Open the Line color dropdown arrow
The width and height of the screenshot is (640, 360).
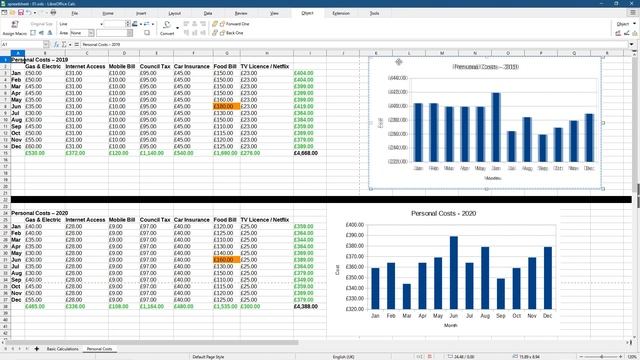pyautogui.click(x=141, y=24)
